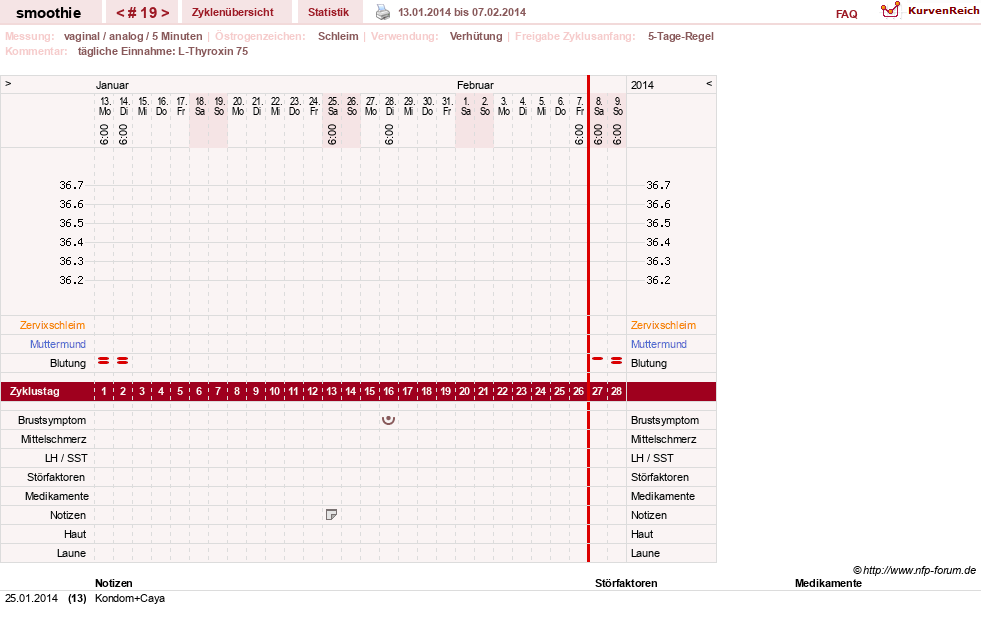Open the Statistik tab
This screenshot has width=981, height=622.
click(328, 12)
